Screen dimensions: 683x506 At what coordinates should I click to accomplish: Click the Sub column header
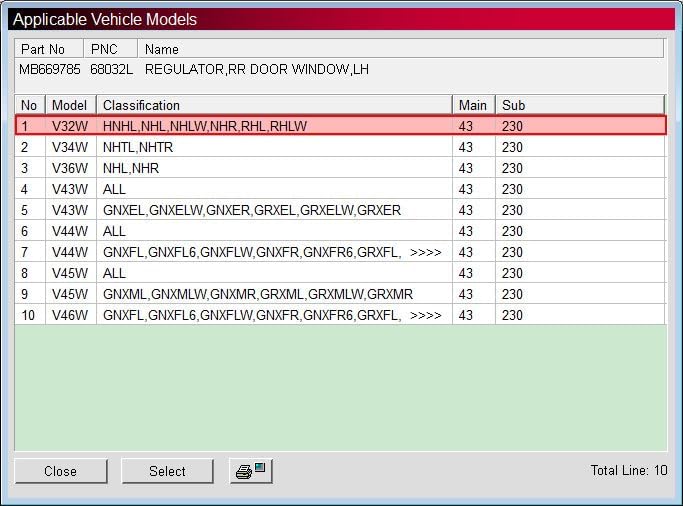pyautogui.click(x=580, y=105)
